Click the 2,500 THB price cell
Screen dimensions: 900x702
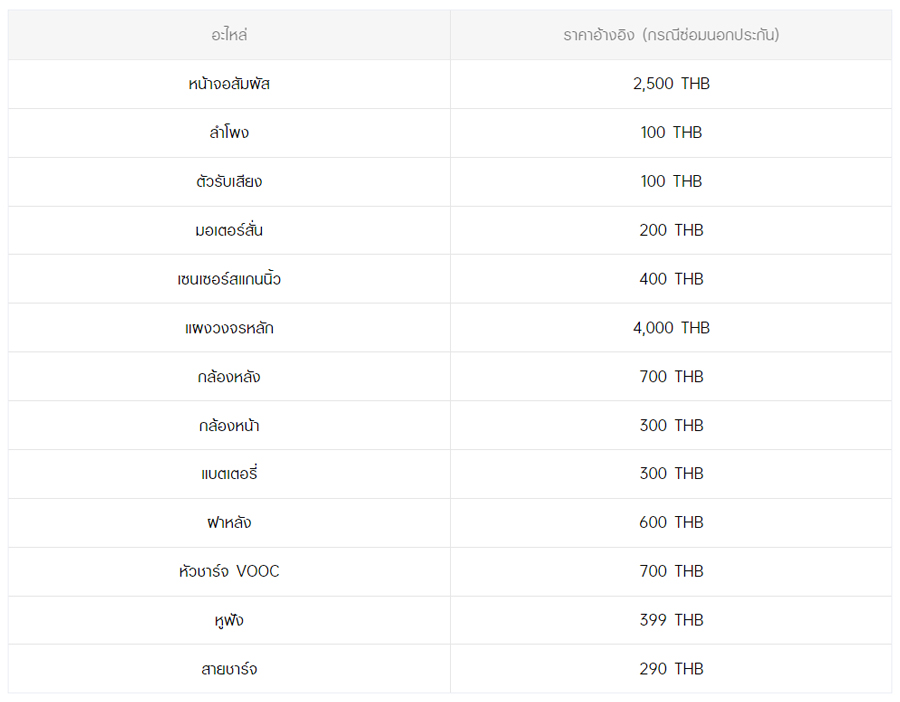tap(671, 84)
